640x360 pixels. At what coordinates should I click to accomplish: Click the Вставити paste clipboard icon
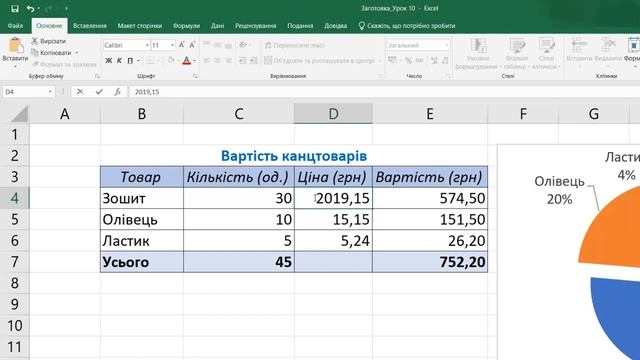pos(16,45)
